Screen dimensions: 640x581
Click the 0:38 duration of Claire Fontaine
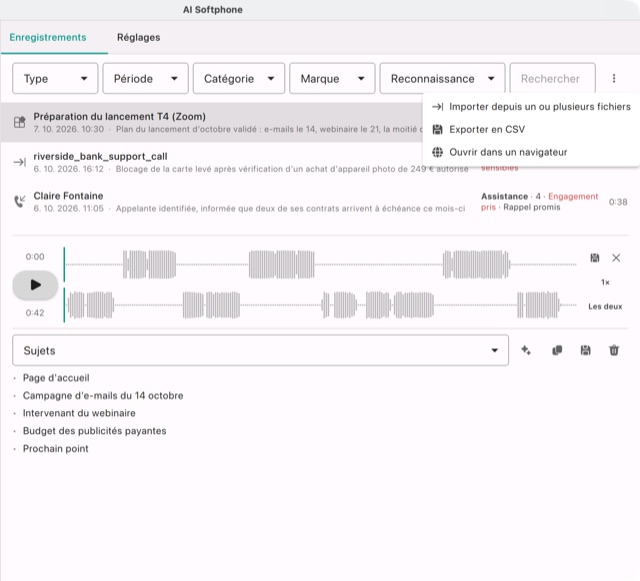pyautogui.click(x=618, y=202)
